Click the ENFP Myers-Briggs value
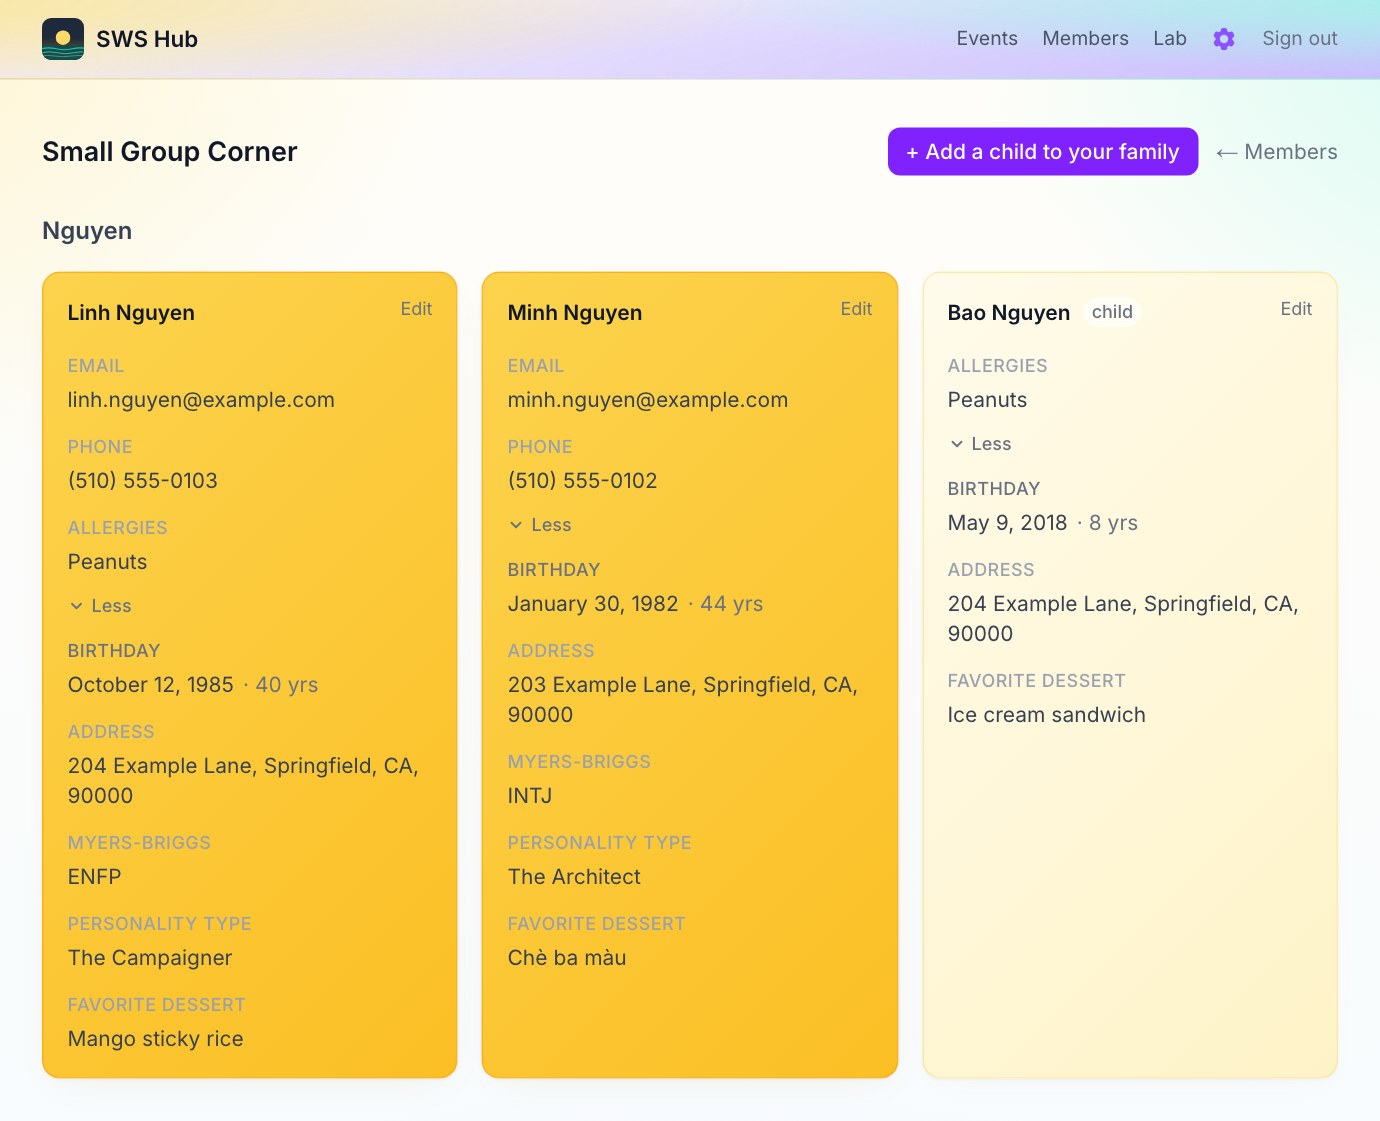The height and width of the screenshot is (1121, 1380). tap(95, 877)
